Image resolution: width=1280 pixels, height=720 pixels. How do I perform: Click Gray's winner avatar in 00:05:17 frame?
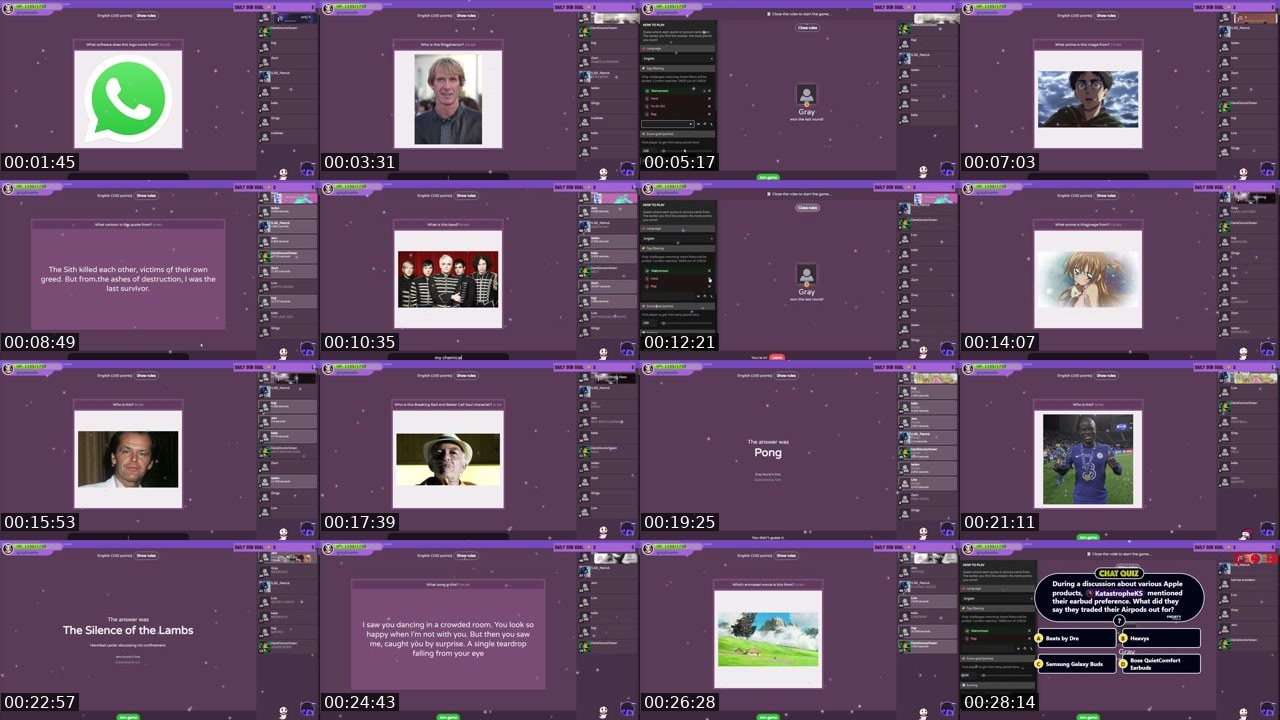807,94
